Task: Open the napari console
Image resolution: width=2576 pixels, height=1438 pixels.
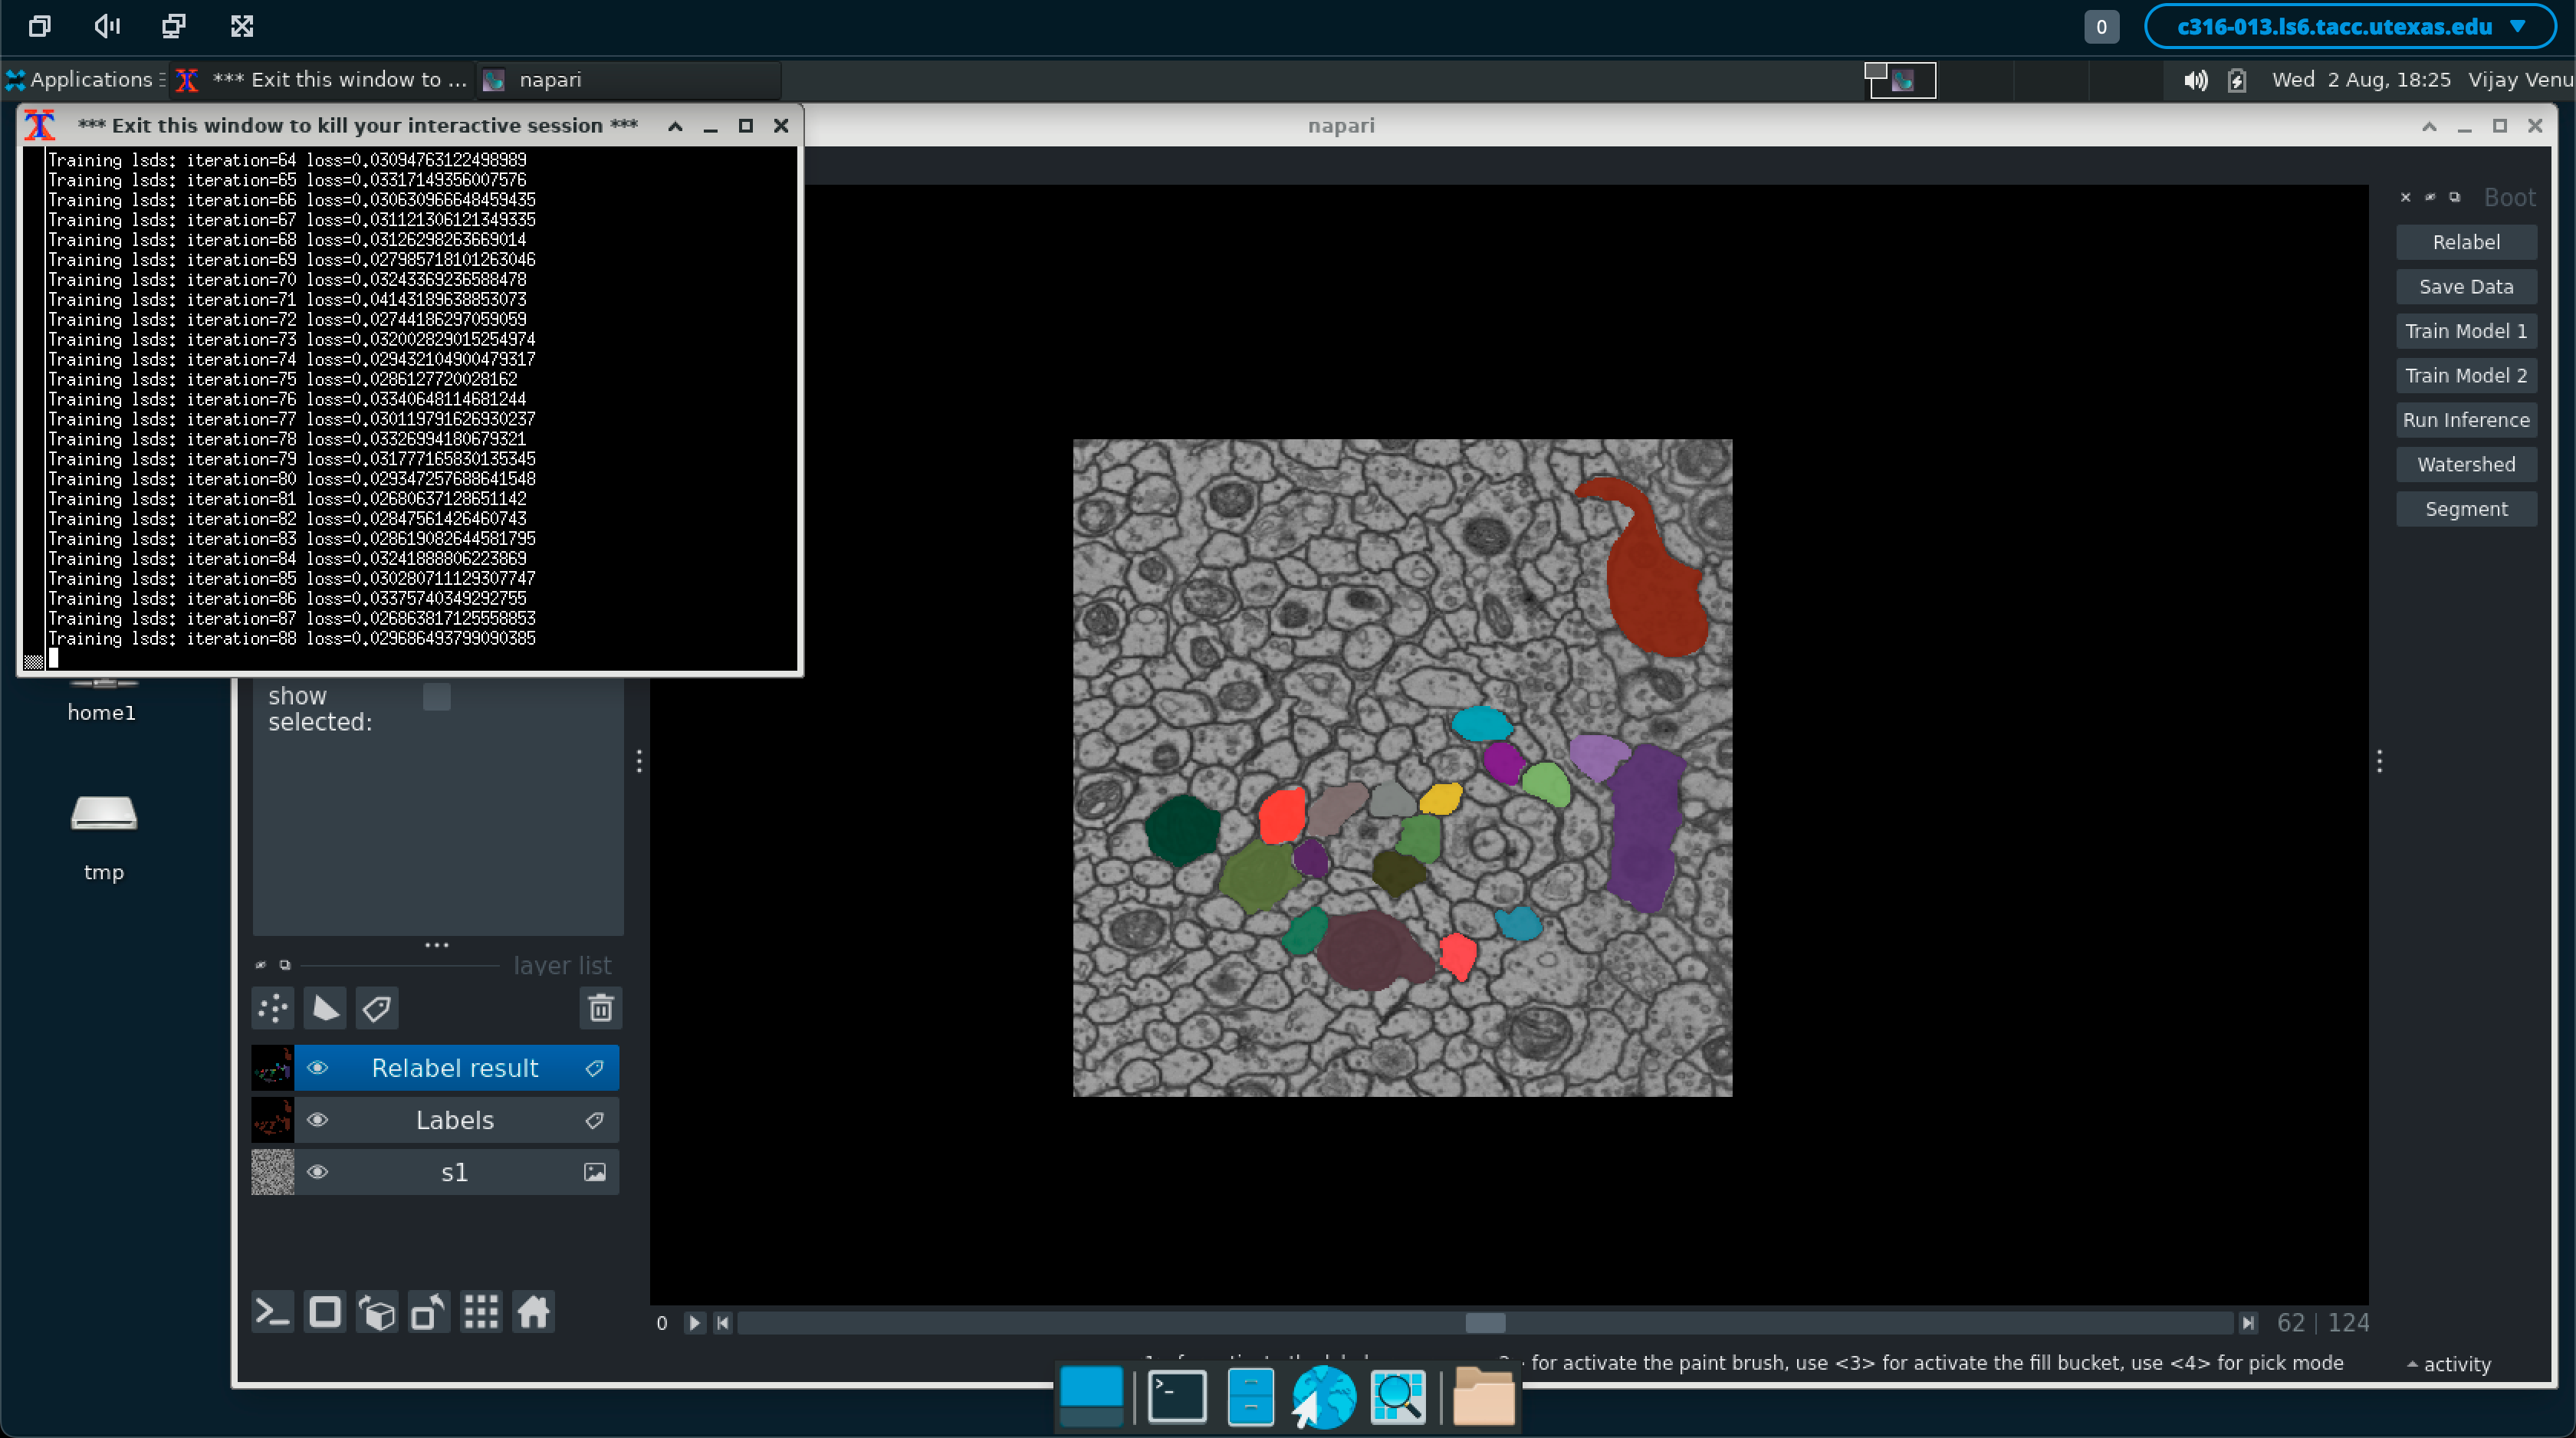Action: 273,1312
